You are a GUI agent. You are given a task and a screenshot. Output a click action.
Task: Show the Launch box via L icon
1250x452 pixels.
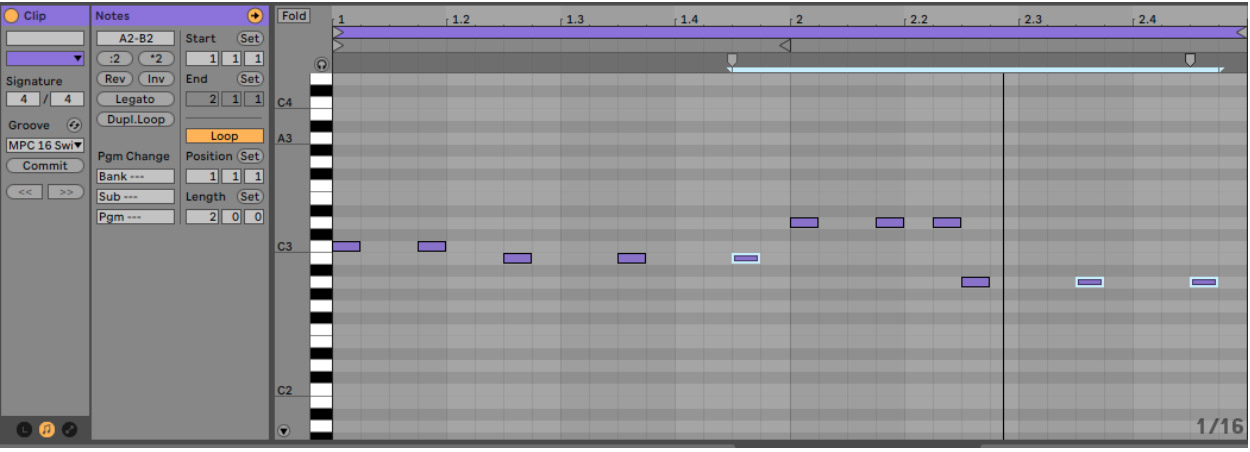point(25,429)
